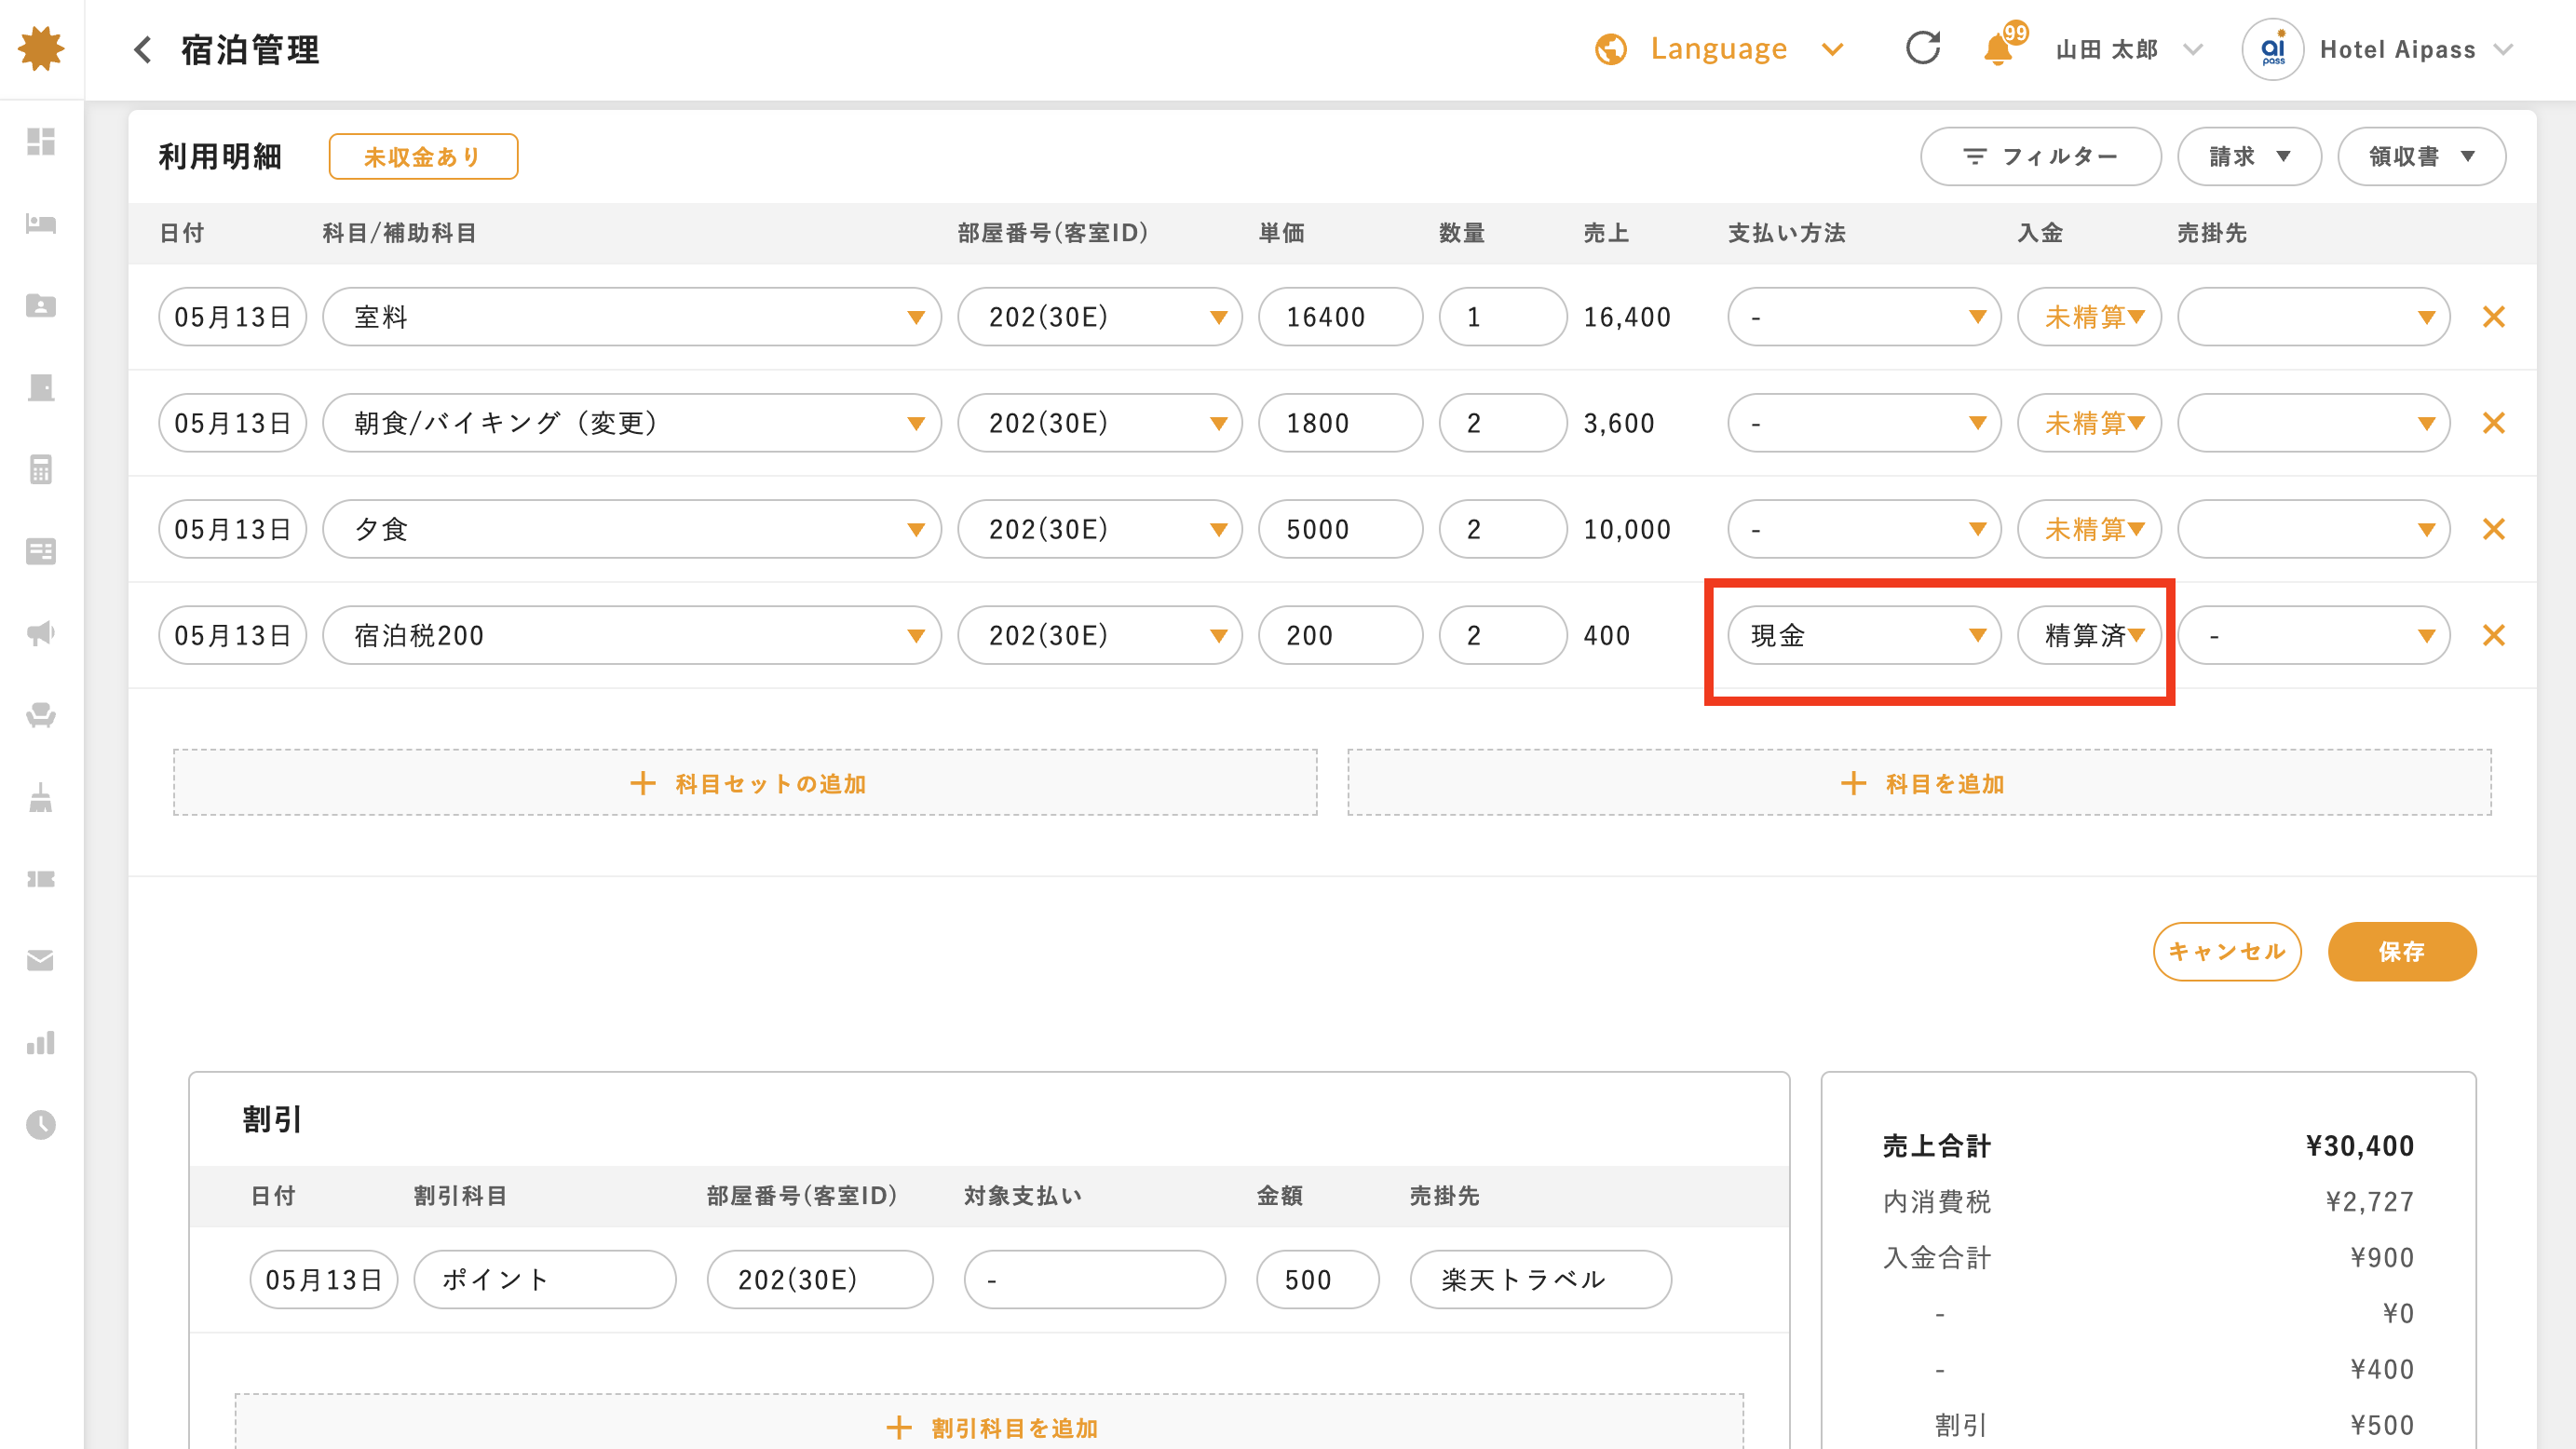The width and height of the screenshot is (2576, 1449).
Task: Open the mail envelope sidebar icon
Action: pos(41,961)
